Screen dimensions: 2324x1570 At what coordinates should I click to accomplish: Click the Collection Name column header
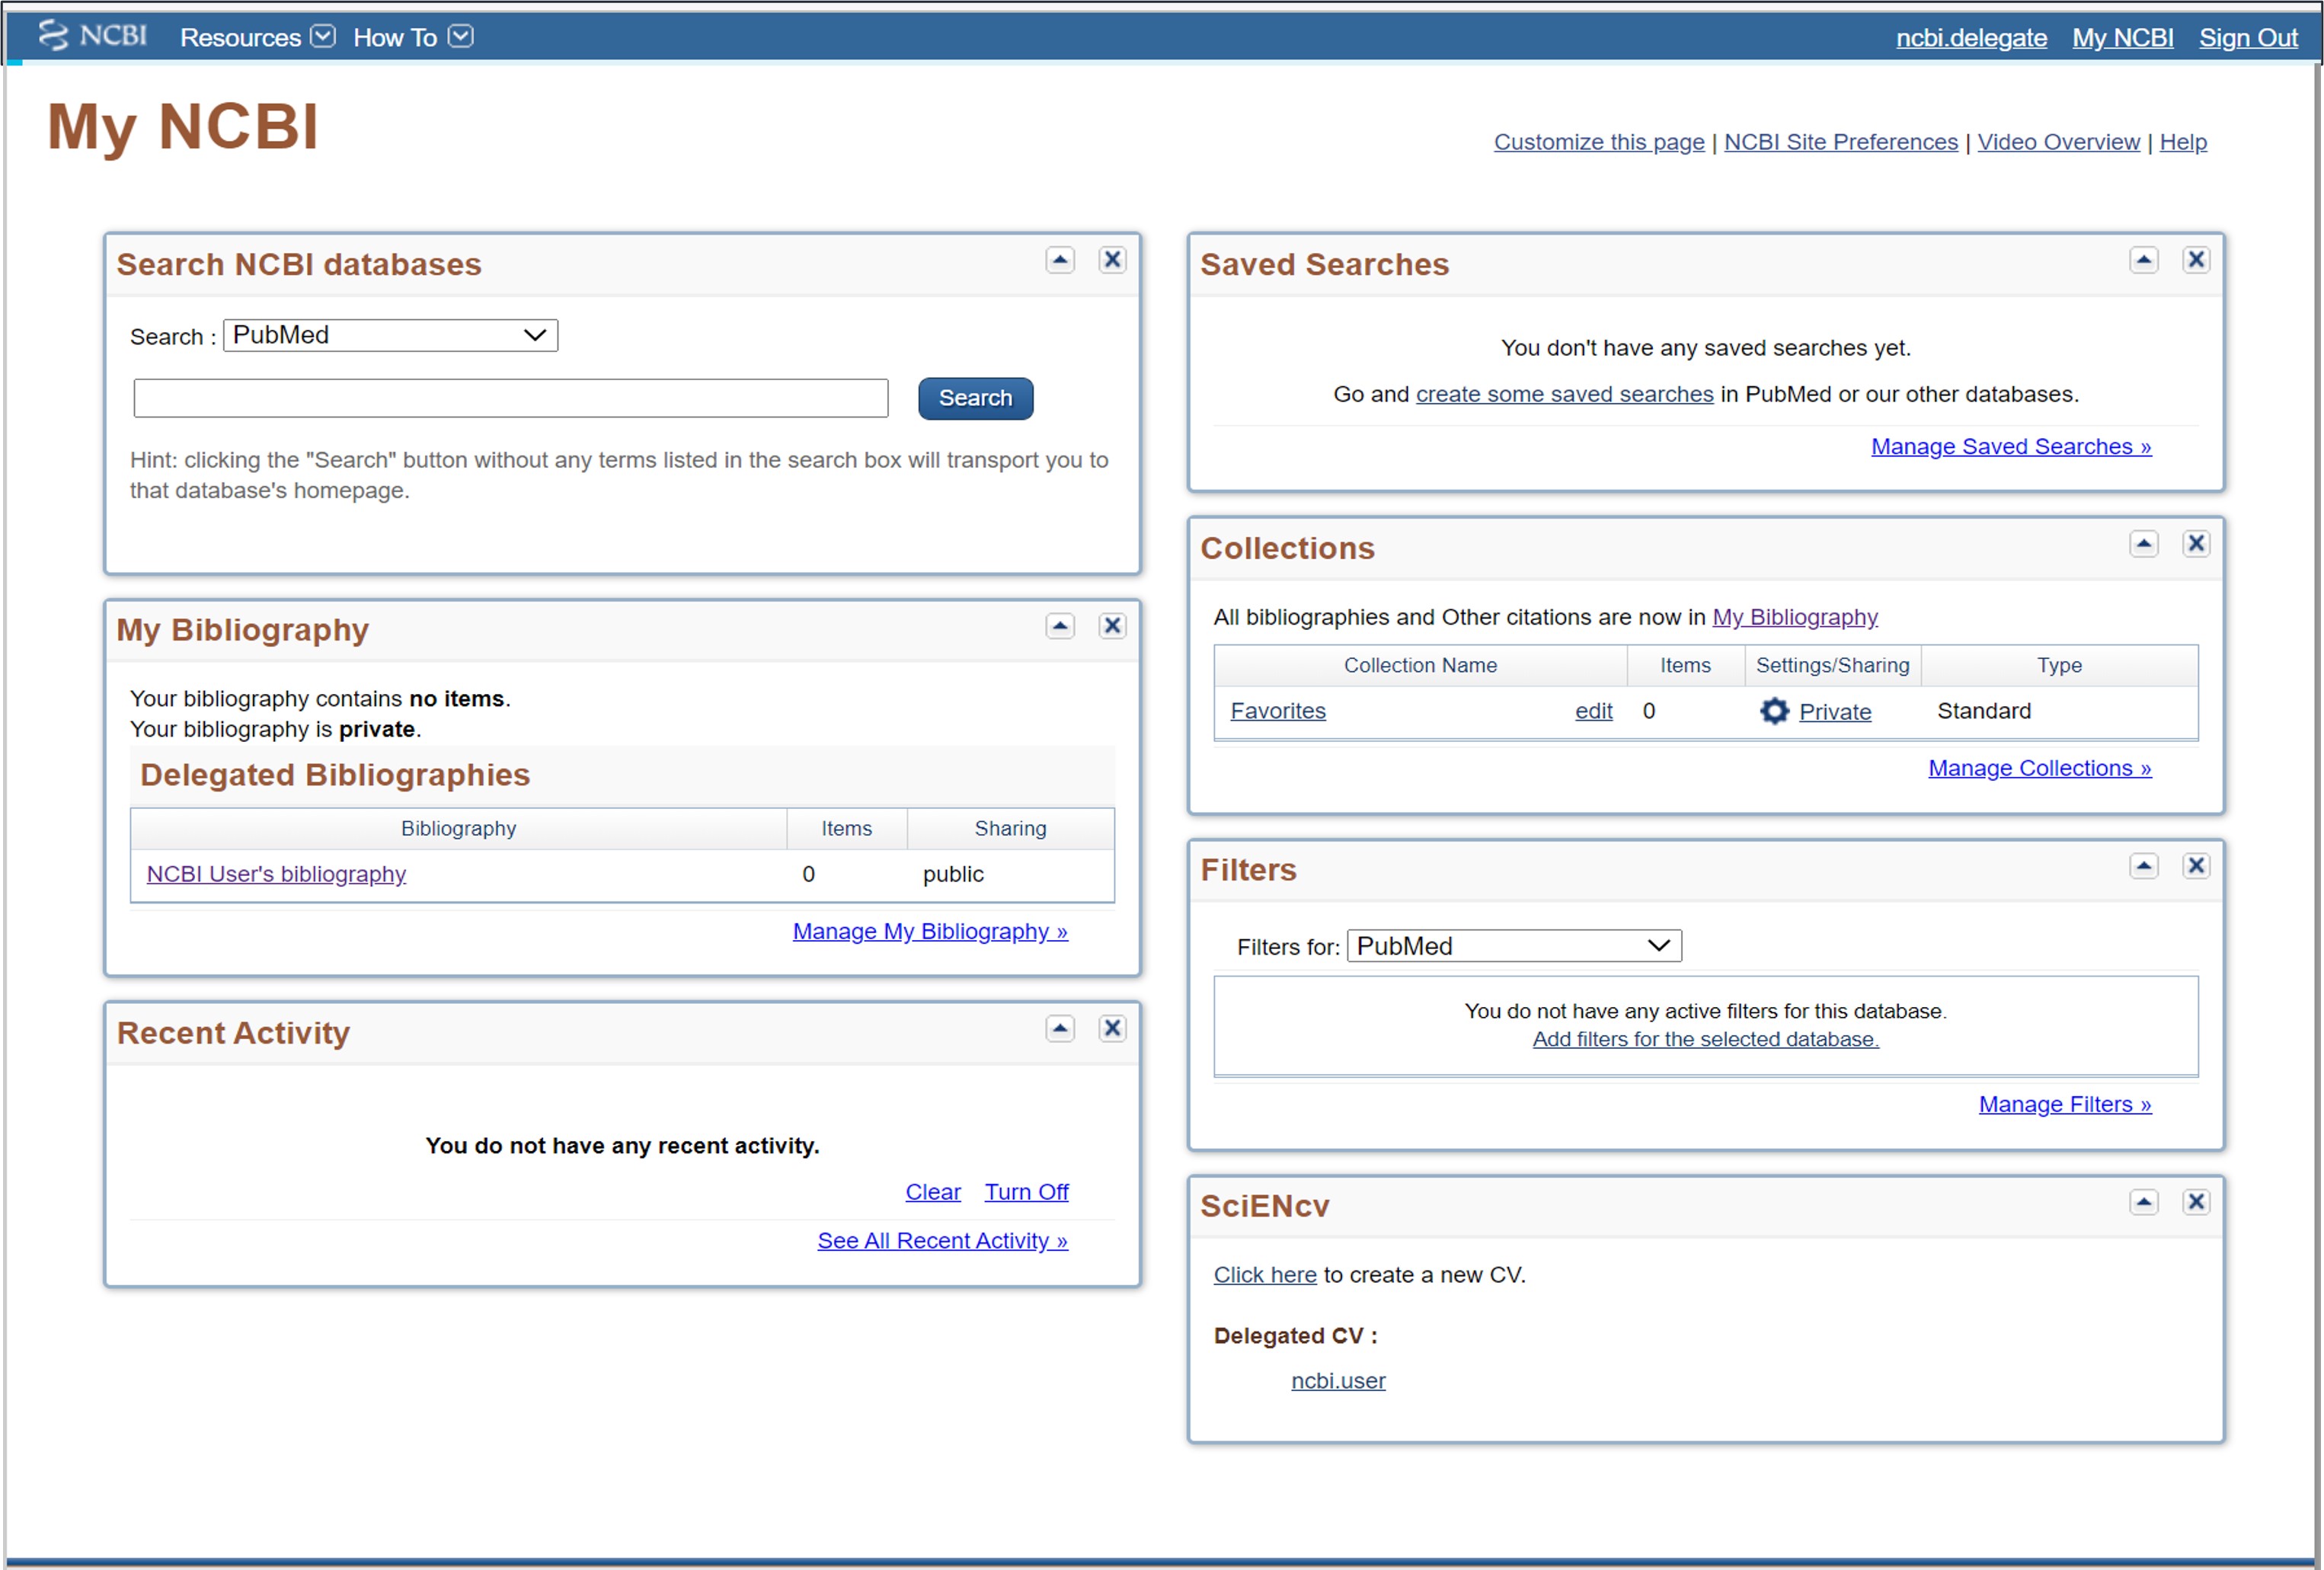pyautogui.click(x=1420, y=665)
